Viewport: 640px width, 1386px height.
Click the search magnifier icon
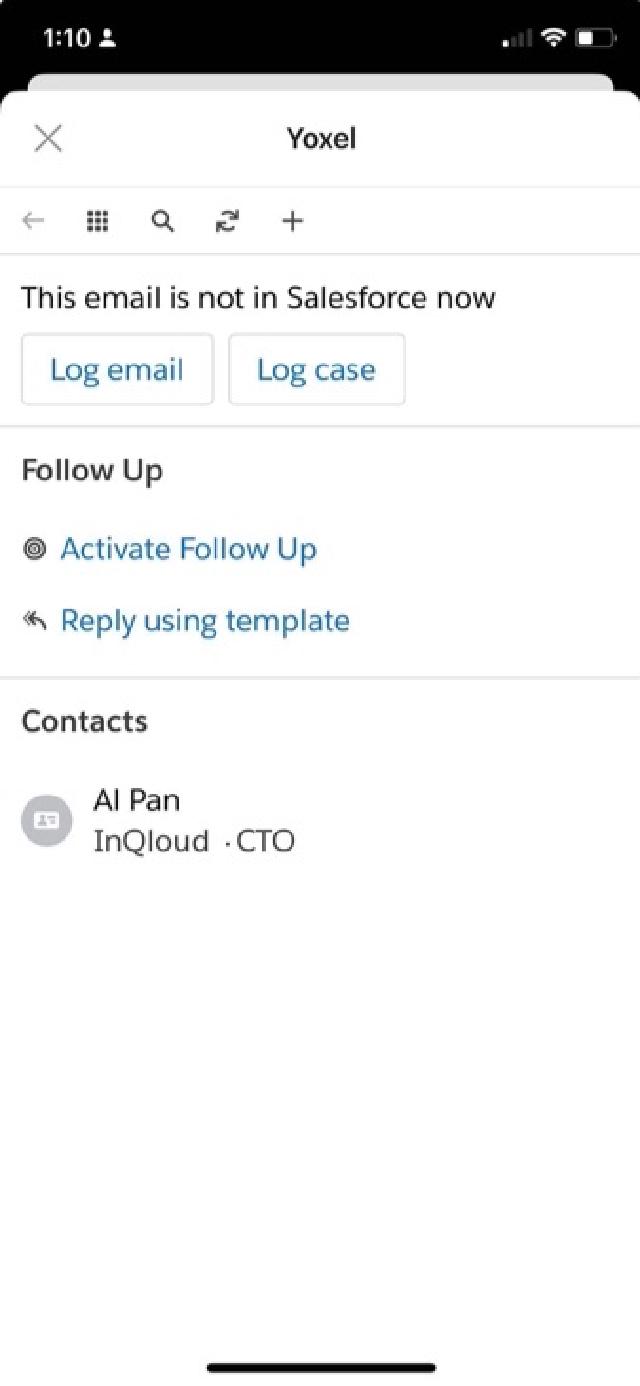pos(162,221)
